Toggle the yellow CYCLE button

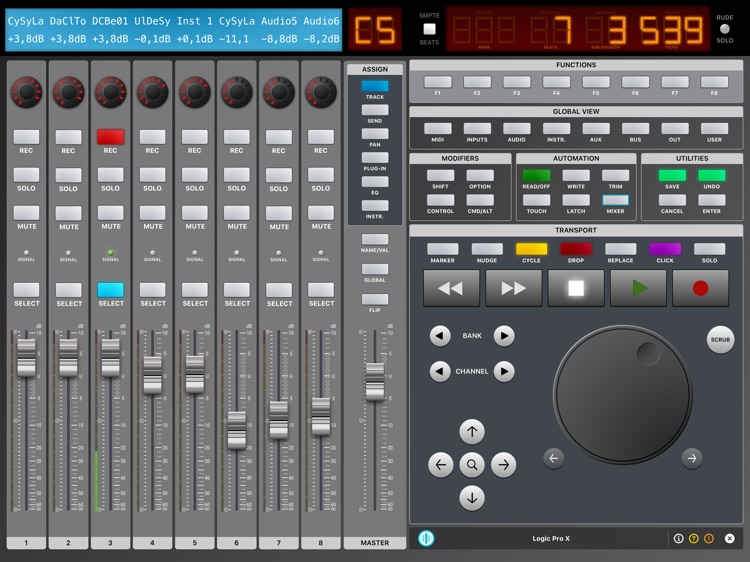[531, 249]
